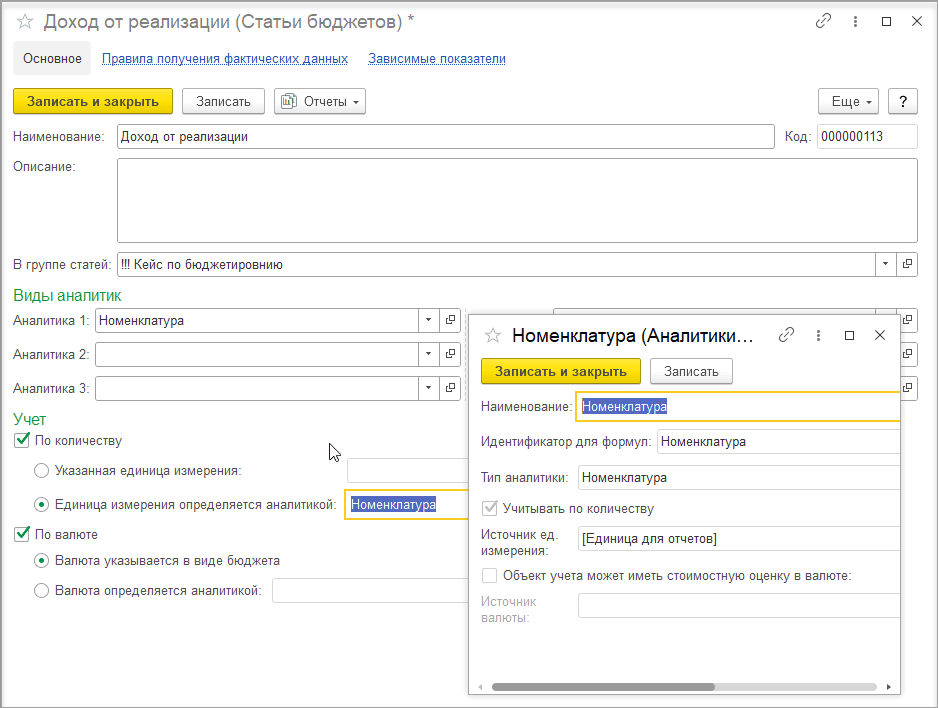Click the link icon in Номенклатура dialog
The height and width of the screenshot is (708, 938).
pos(787,336)
